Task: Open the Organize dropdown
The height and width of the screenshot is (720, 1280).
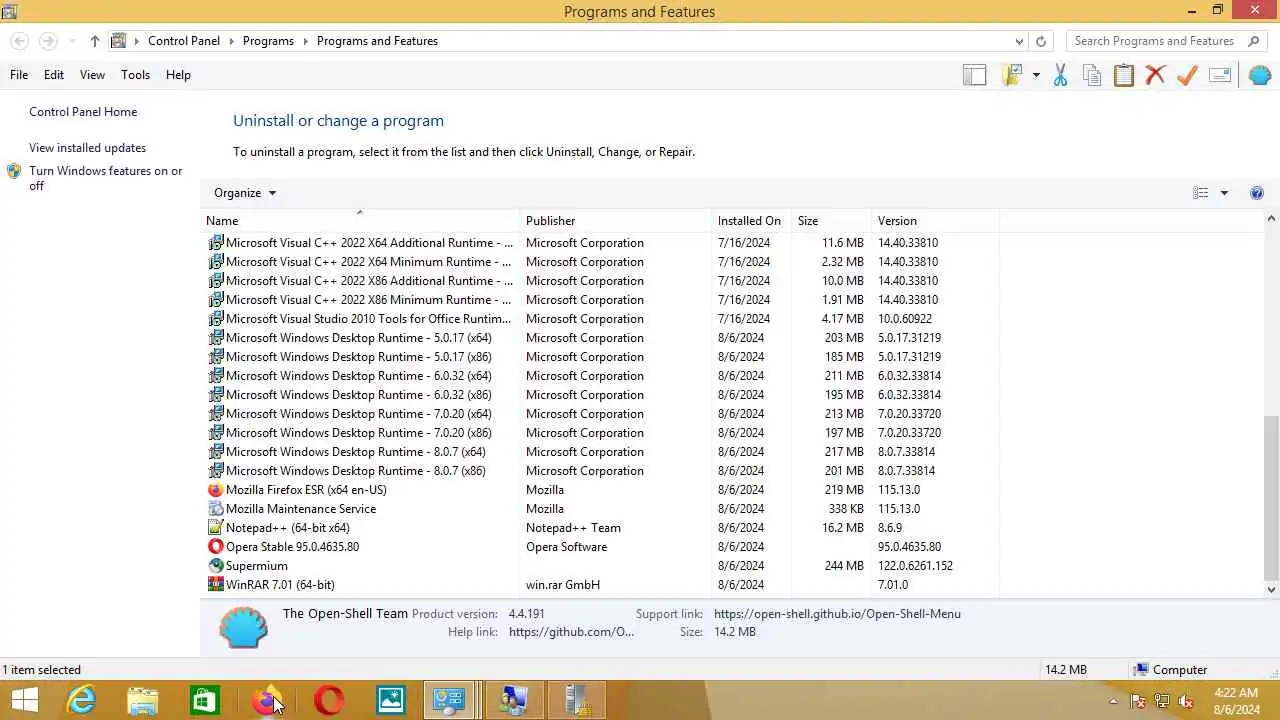Action: click(x=245, y=193)
